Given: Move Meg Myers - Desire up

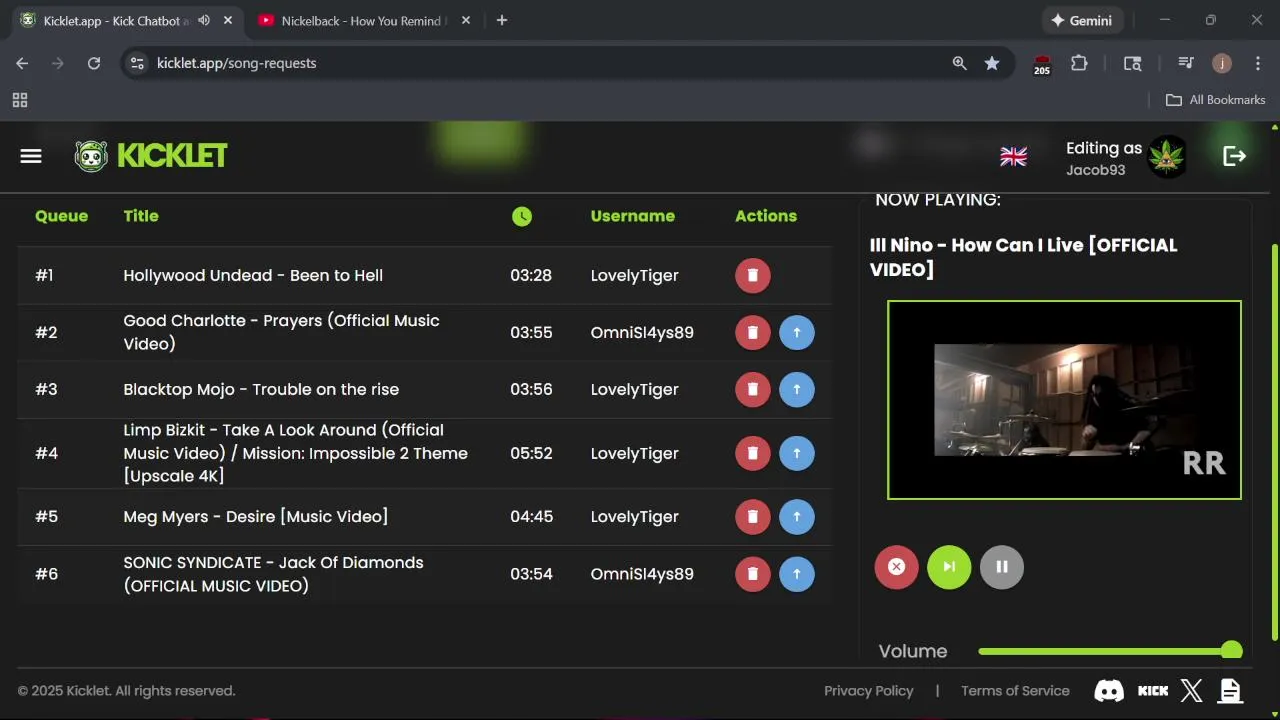Looking at the screenshot, I should pos(797,516).
